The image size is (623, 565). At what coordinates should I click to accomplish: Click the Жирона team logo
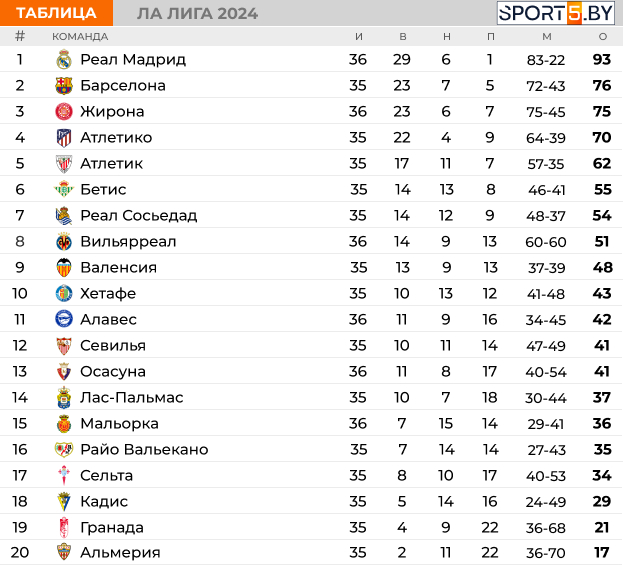pyautogui.click(x=64, y=112)
